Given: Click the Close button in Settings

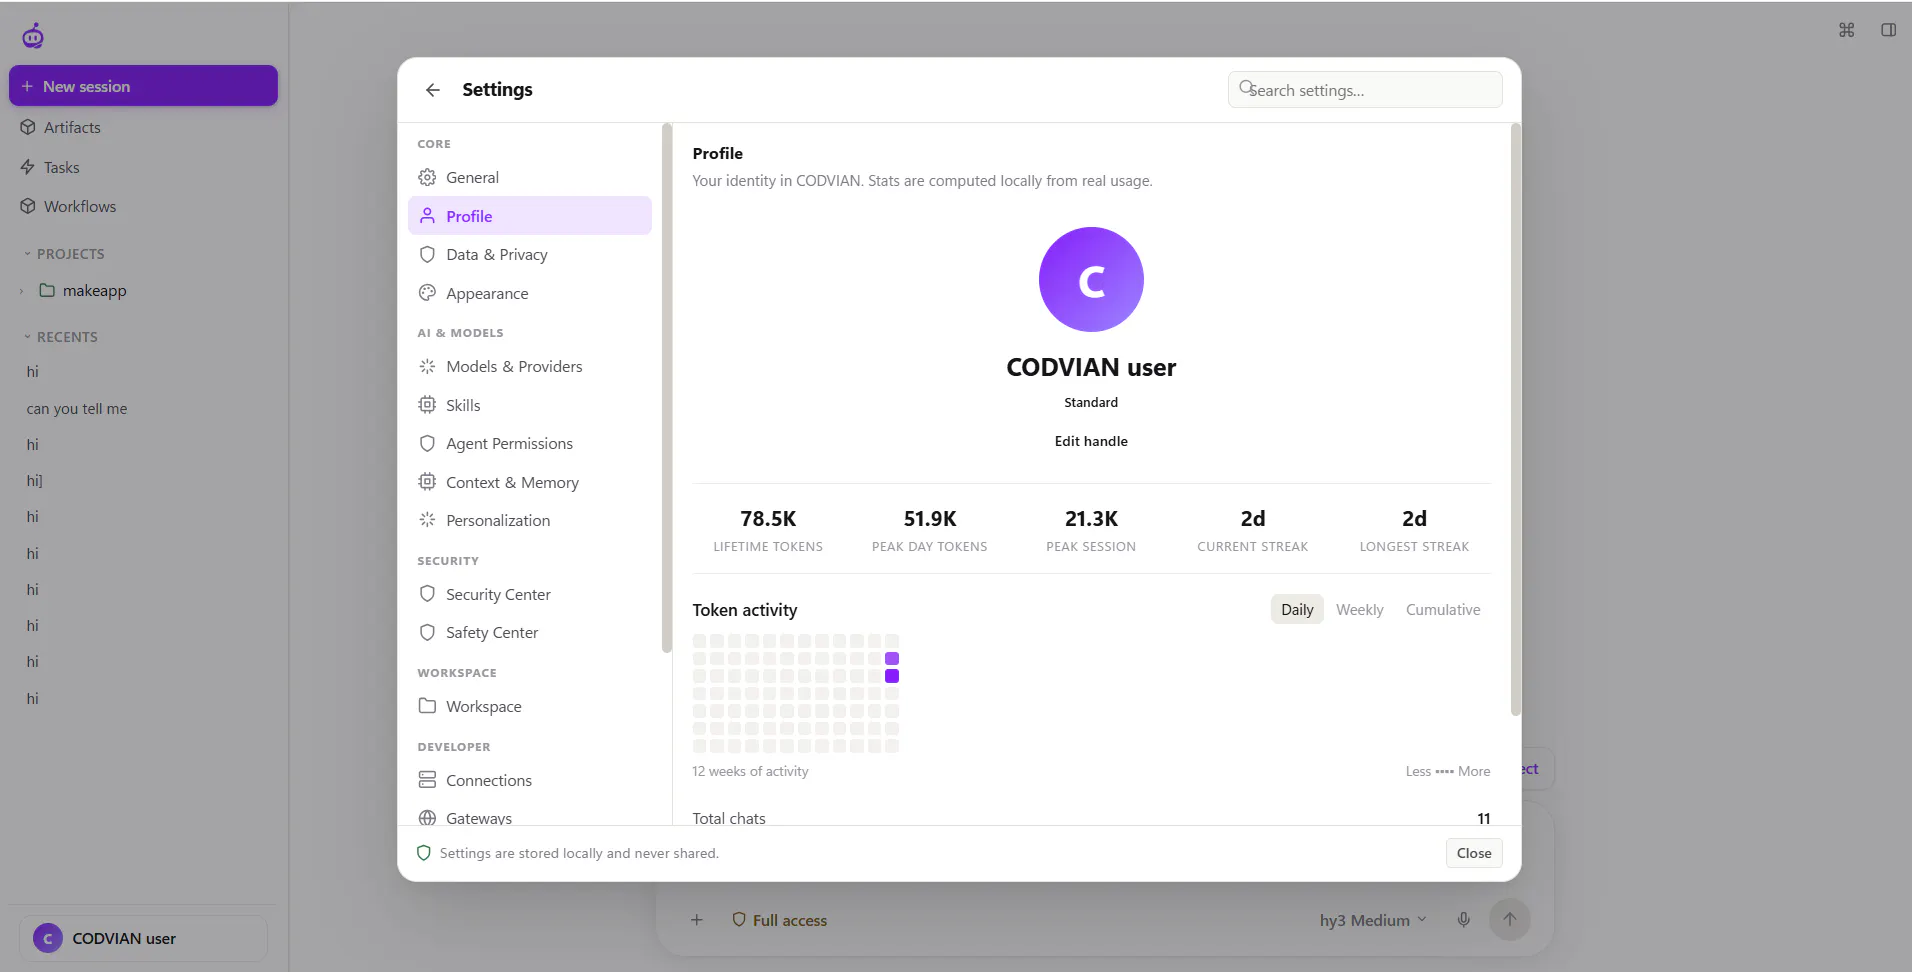Looking at the screenshot, I should [x=1474, y=853].
